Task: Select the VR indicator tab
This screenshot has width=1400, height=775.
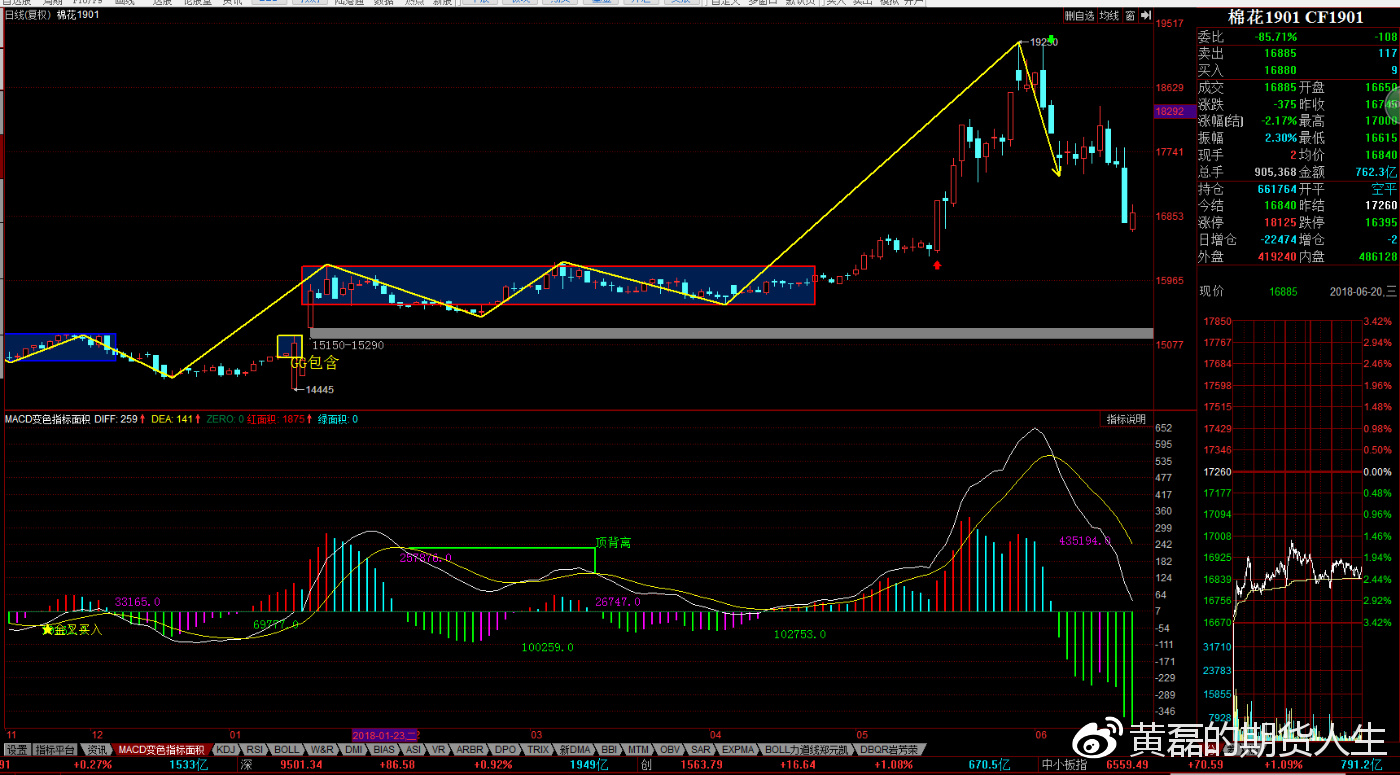Action: [x=438, y=749]
